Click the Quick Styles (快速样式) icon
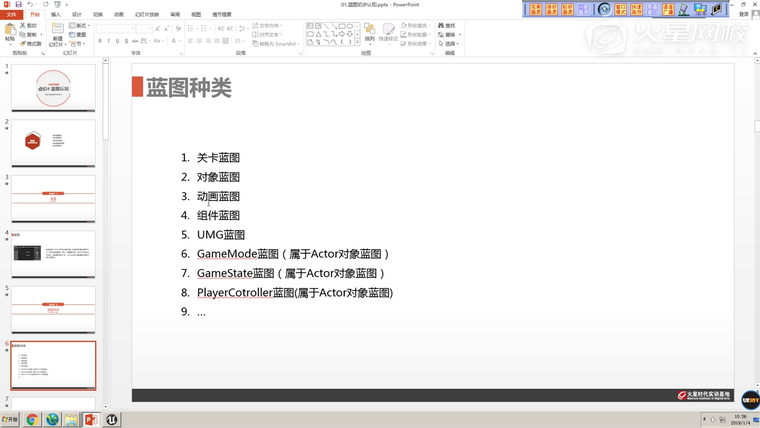This screenshot has width=760, height=428. click(x=388, y=31)
